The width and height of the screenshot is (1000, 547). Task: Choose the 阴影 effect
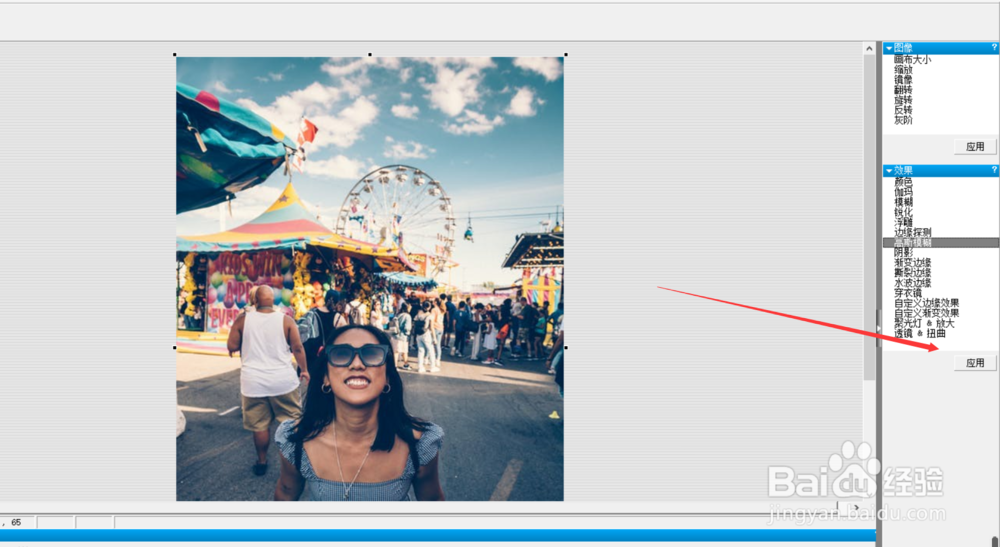pyautogui.click(x=903, y=253)
